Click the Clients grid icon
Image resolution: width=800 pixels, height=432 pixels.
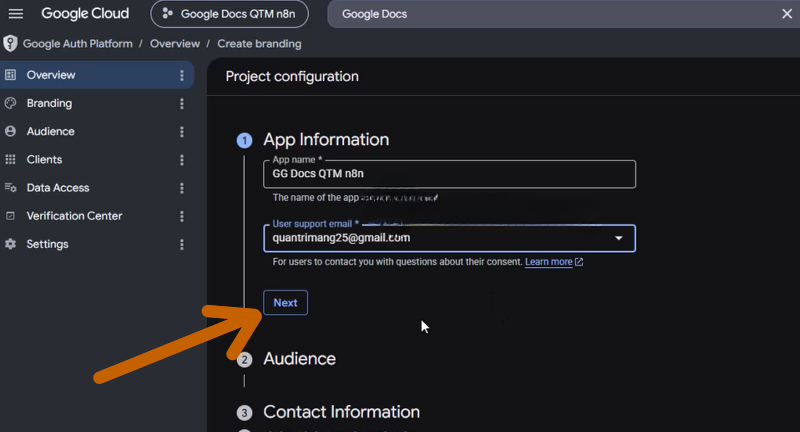[x=10, y=160]
